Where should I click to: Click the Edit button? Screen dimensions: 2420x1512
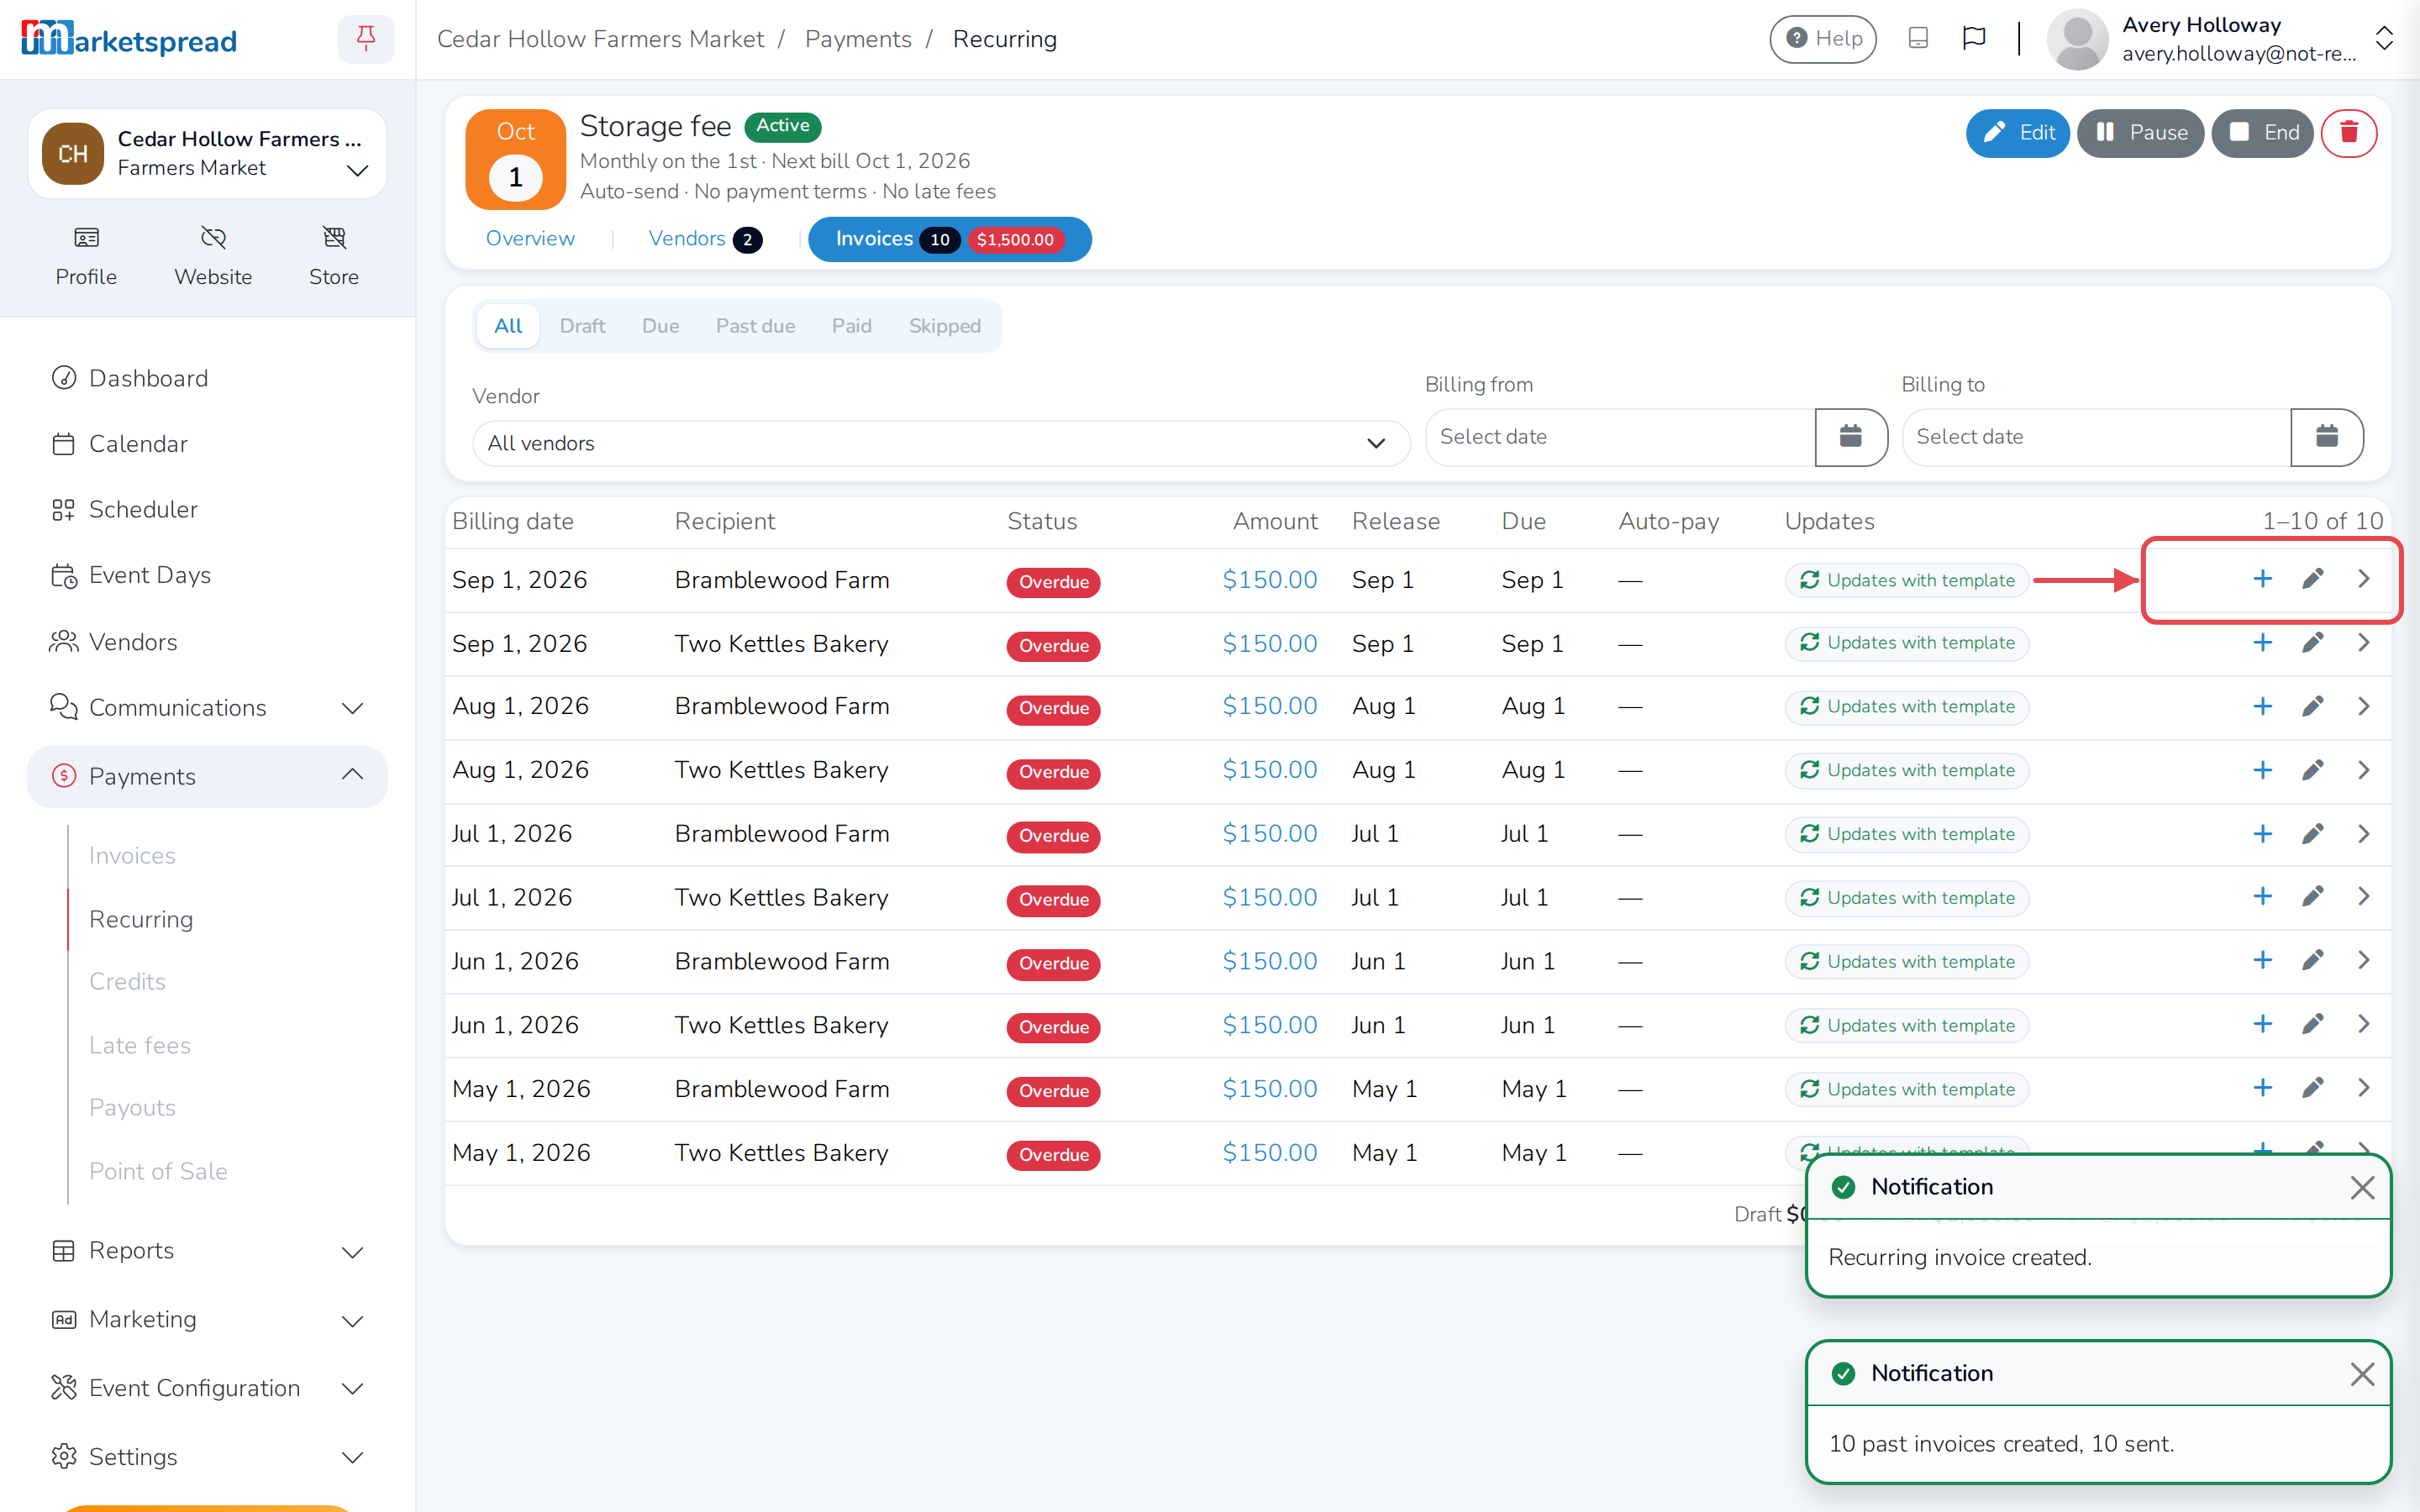click(x=2017, y=133)
